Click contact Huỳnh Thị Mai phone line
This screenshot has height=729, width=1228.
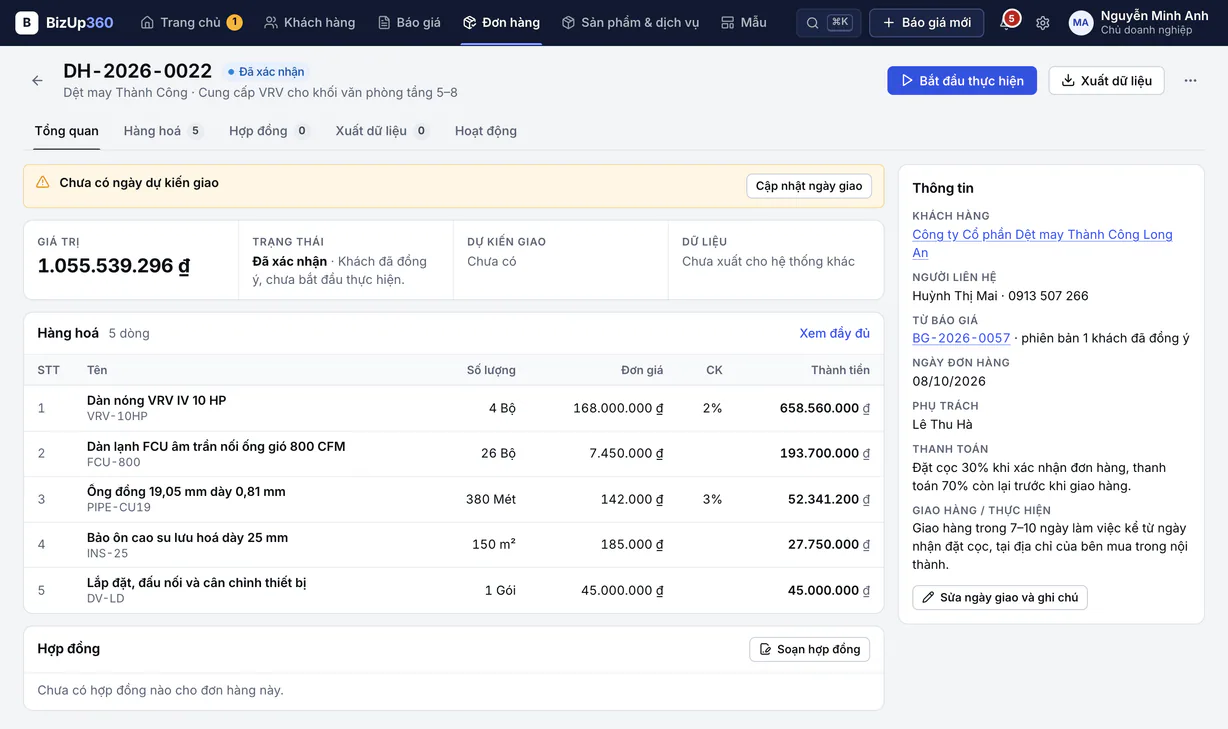click(x=1000, y=296)
